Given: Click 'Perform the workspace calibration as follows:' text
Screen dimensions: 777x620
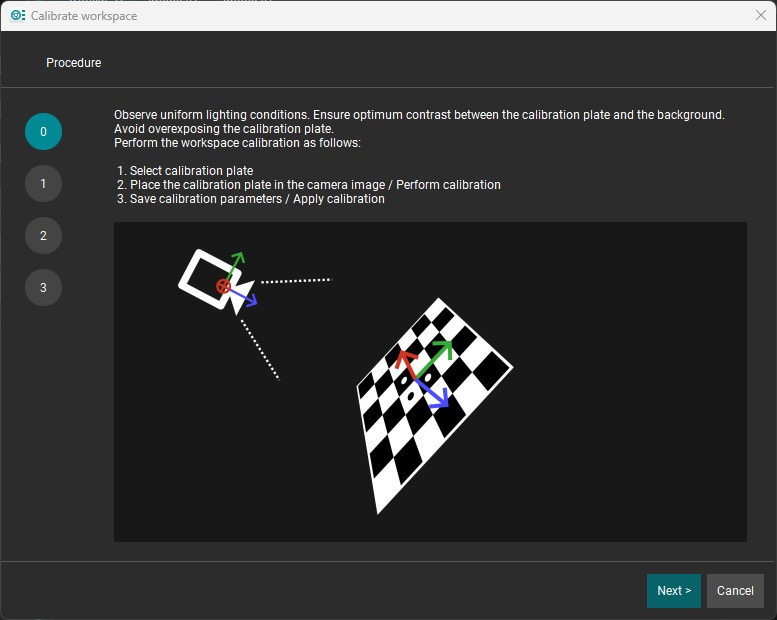Looking at the screenshot, I should (237, 143).
